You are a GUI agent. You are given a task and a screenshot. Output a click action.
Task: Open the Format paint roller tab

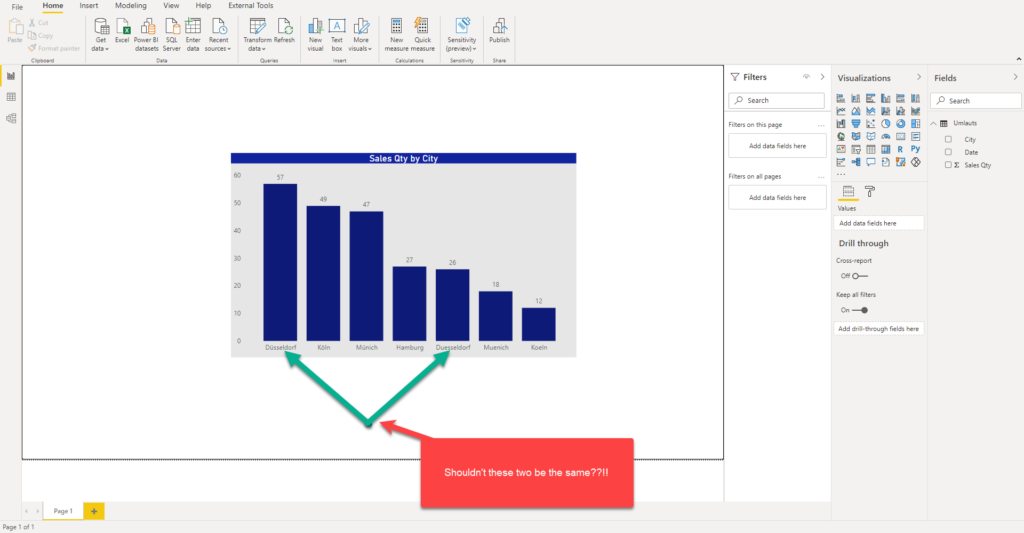[870, 191]
